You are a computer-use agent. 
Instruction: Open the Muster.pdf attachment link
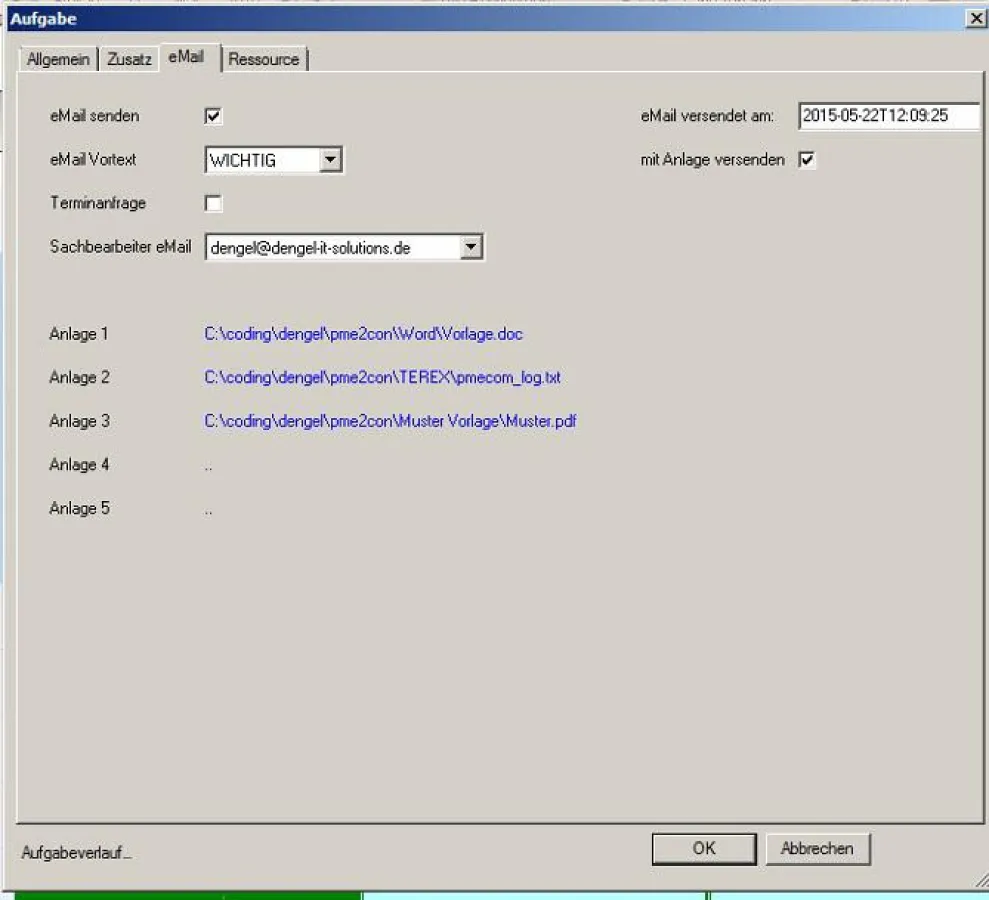coord(390,421)
